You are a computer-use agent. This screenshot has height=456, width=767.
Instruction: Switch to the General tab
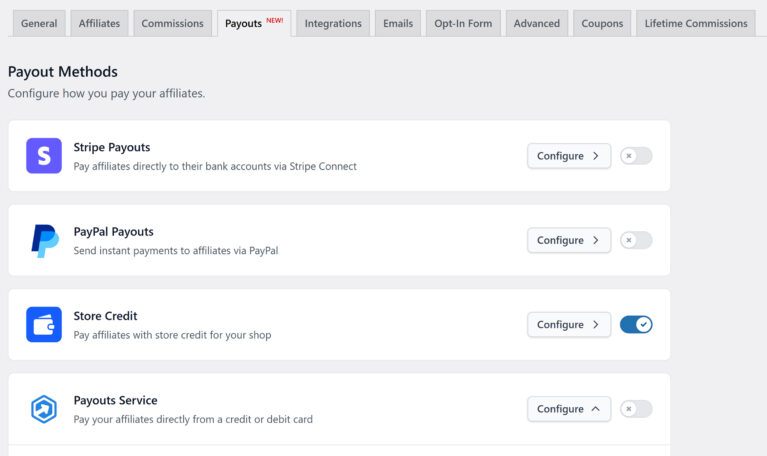click(39, 23)
